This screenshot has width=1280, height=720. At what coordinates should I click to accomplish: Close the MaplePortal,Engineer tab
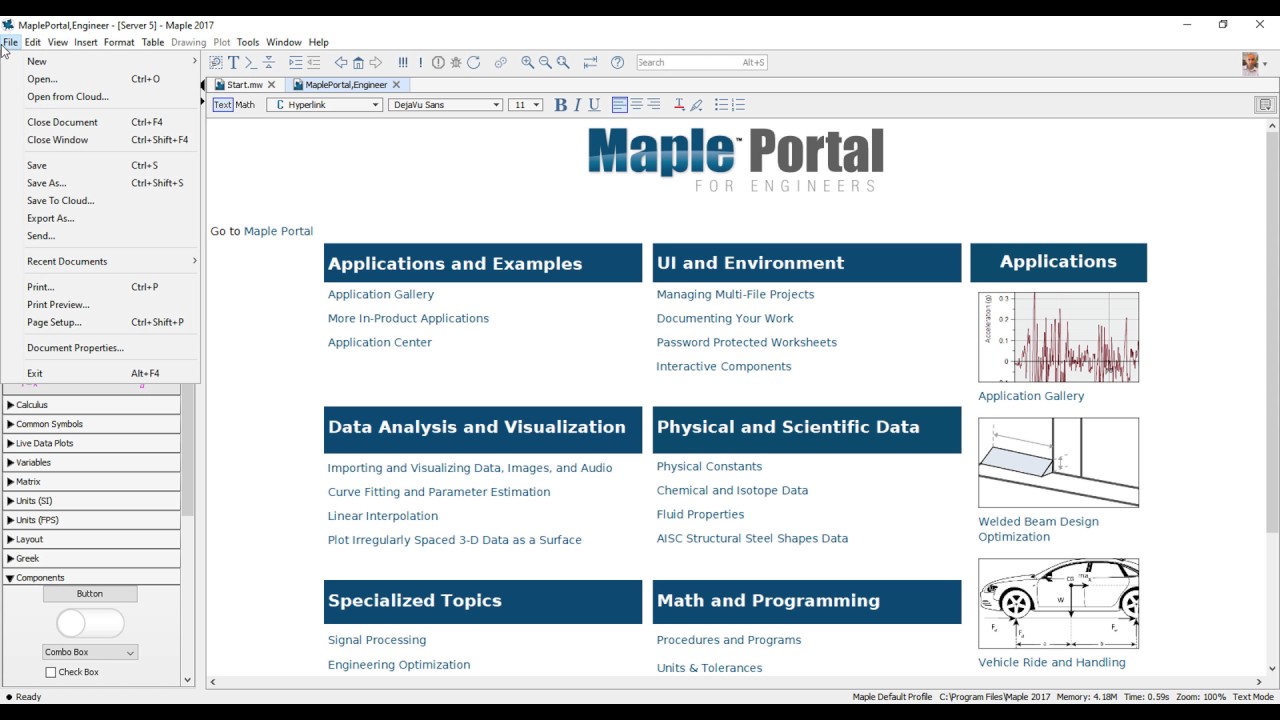pos(396,85)
